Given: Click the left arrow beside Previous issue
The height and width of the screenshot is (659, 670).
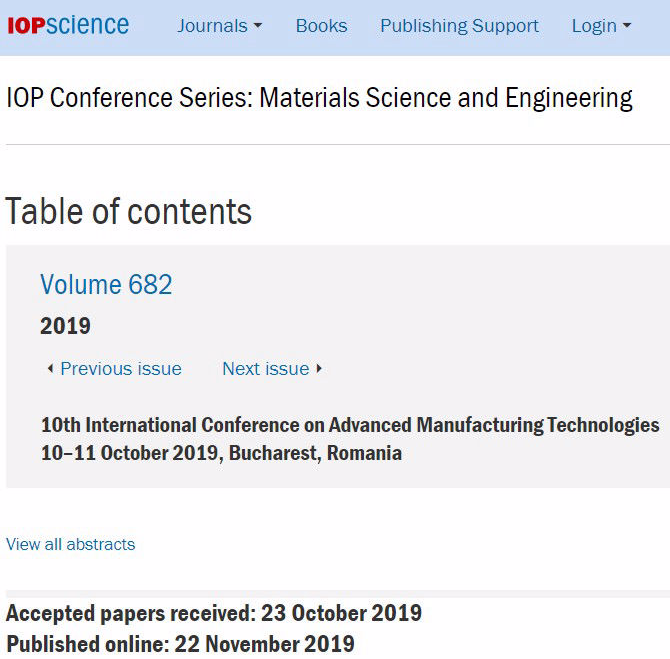Looking at the screenshot, I should [50, 369].
